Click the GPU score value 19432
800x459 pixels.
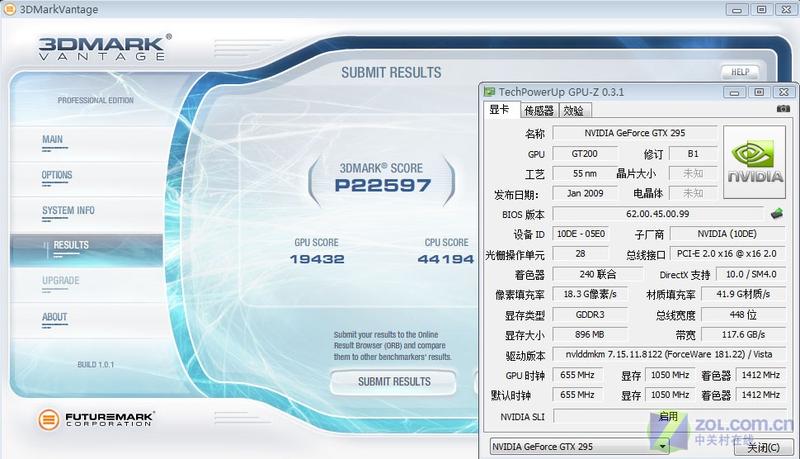317,259
